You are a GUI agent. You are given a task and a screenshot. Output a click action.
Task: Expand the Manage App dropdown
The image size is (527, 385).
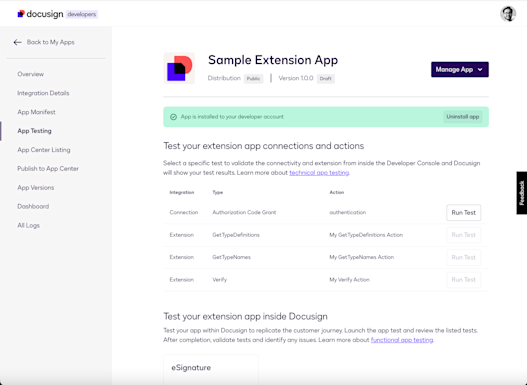coord(459,70)
